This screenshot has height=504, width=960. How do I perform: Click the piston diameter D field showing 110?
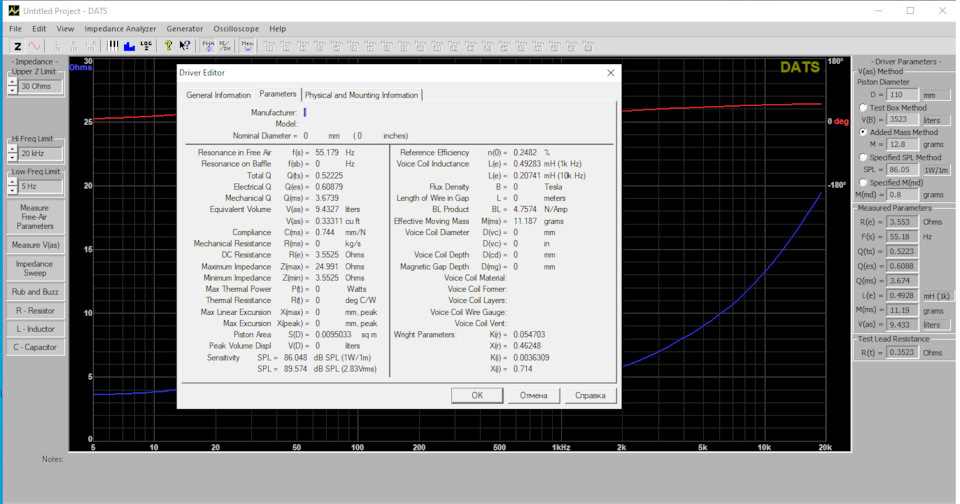(902, 95)
